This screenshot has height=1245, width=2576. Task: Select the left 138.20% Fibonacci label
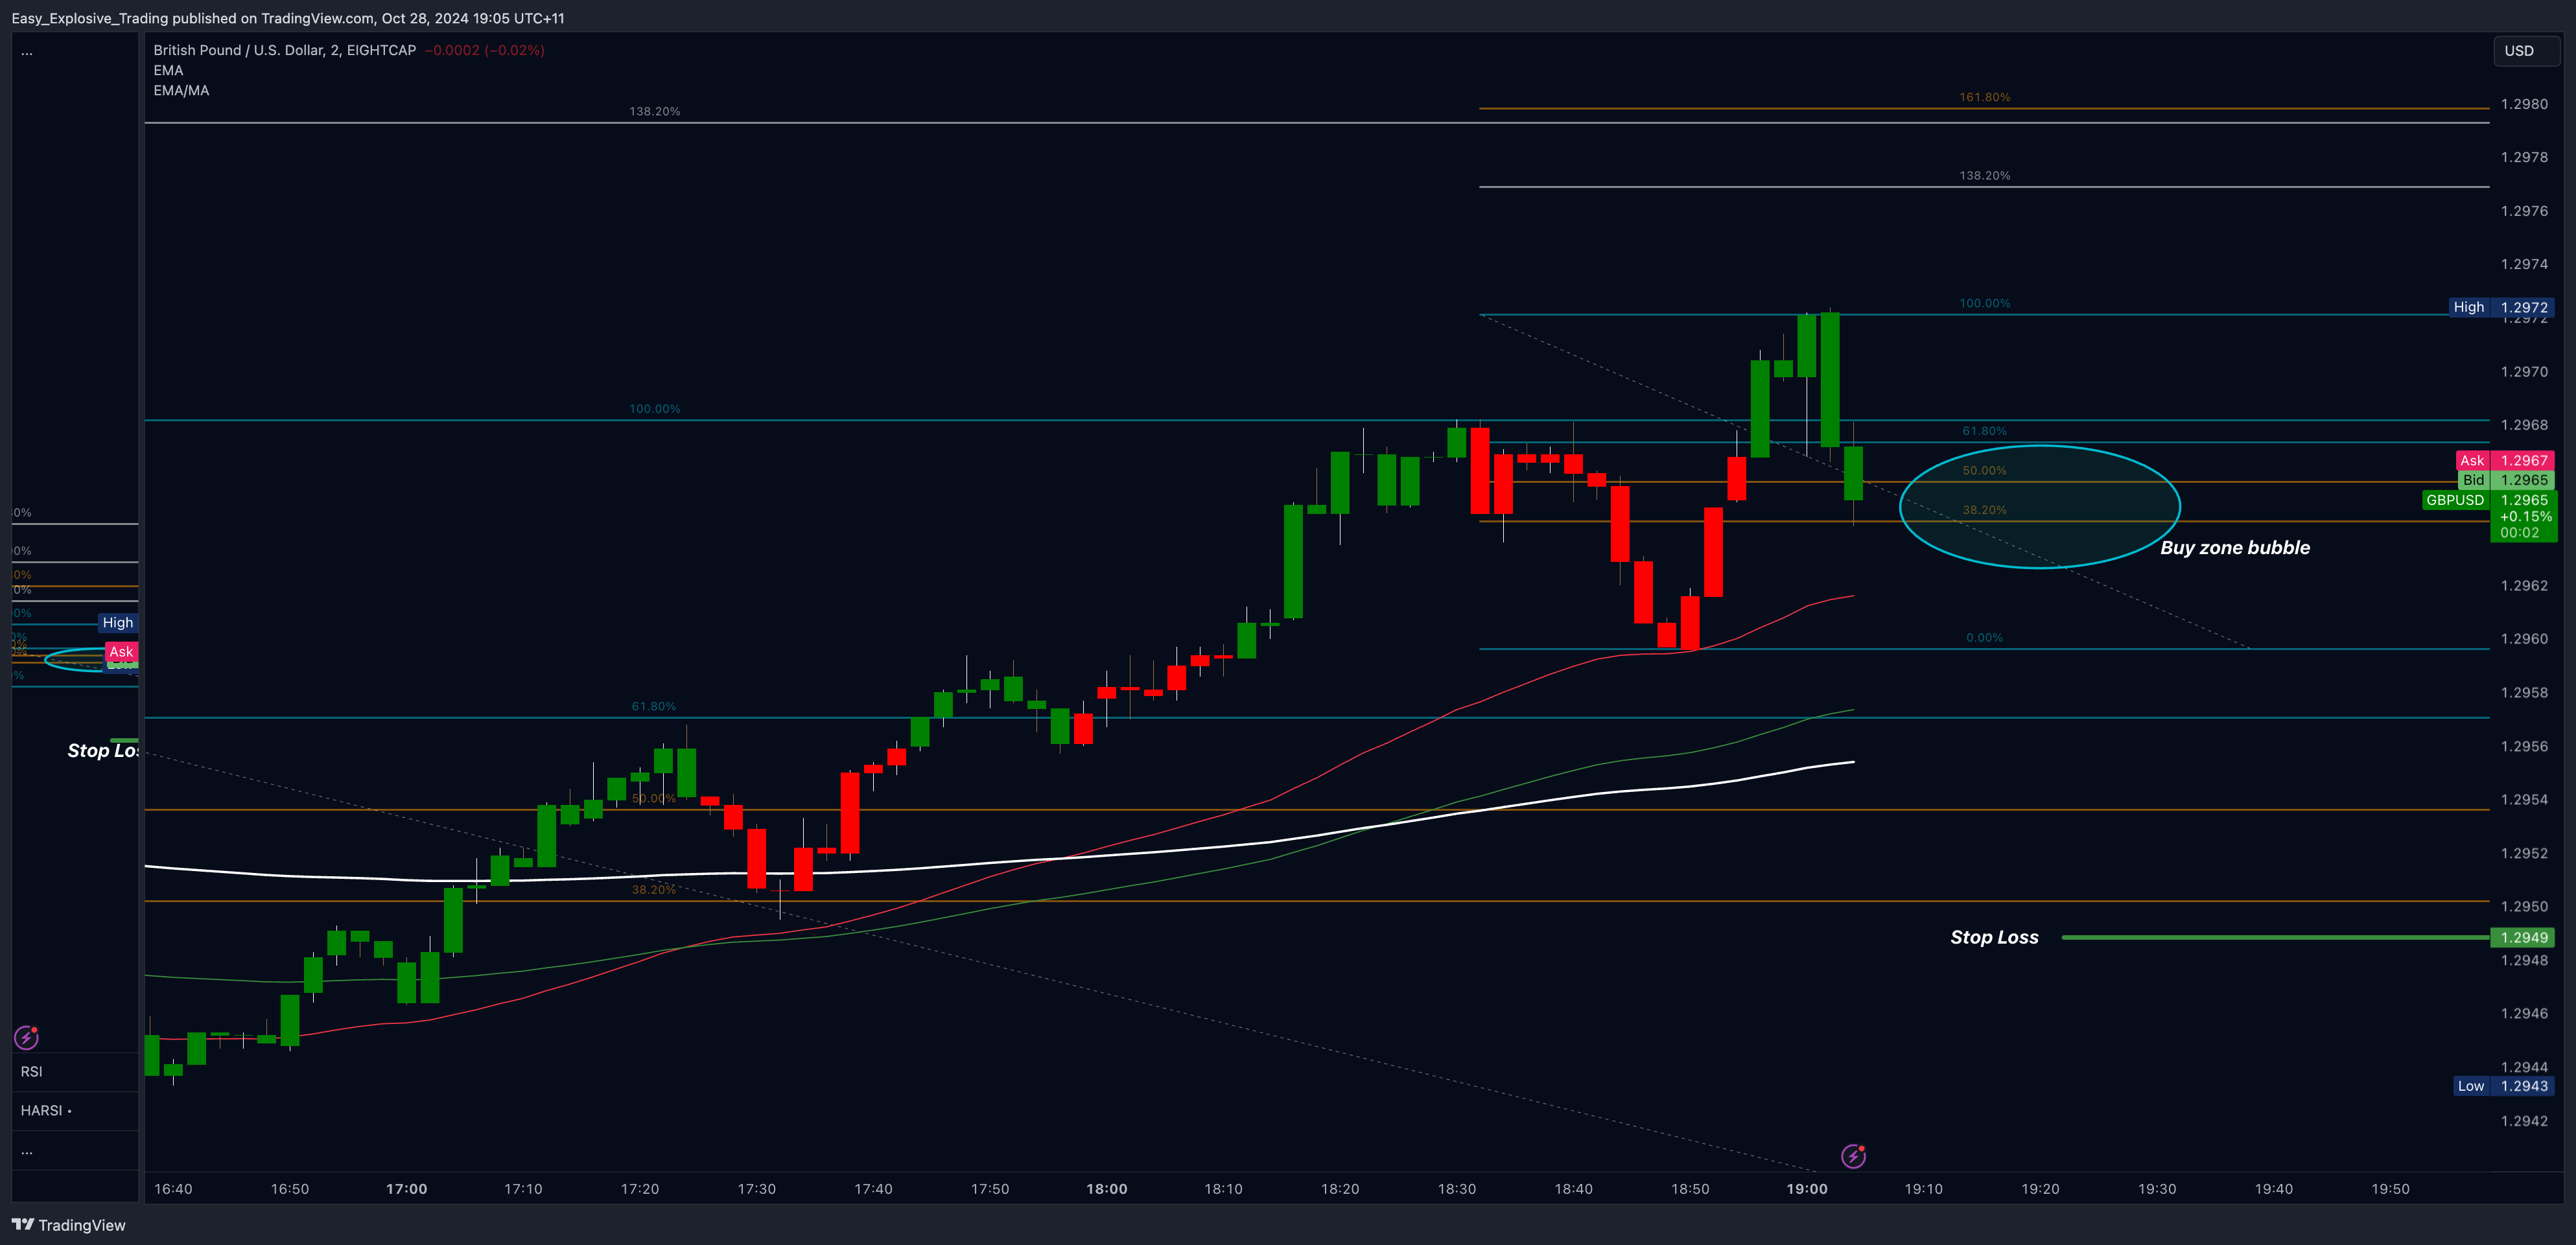tap(654, 111)
